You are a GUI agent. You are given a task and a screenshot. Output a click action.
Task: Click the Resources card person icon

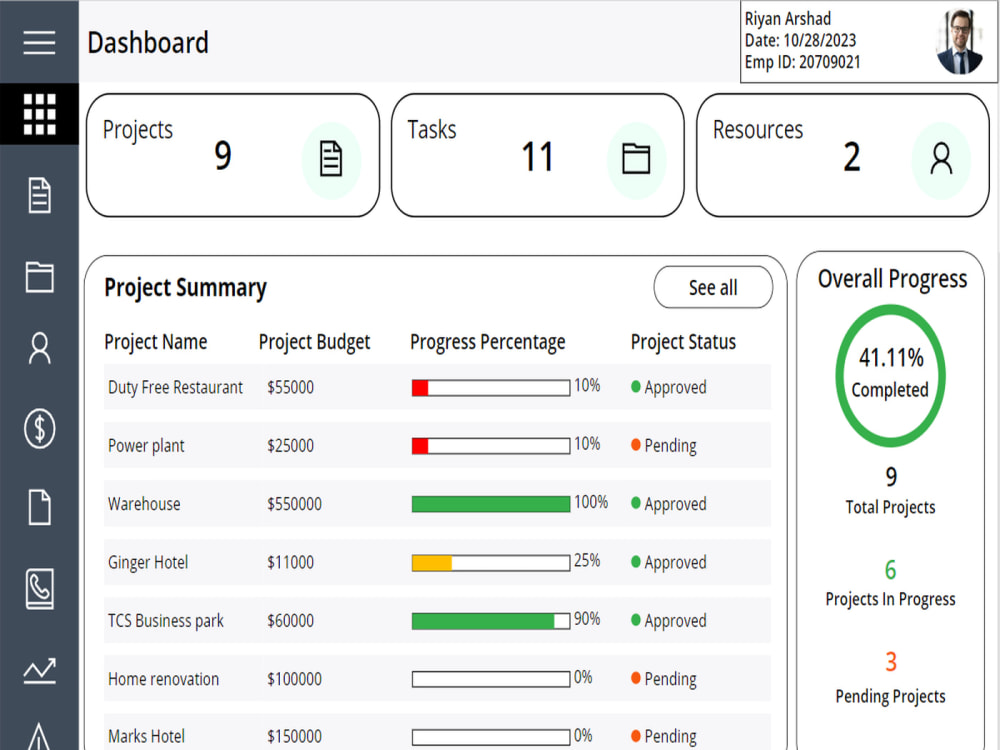[x=940, y=158]
